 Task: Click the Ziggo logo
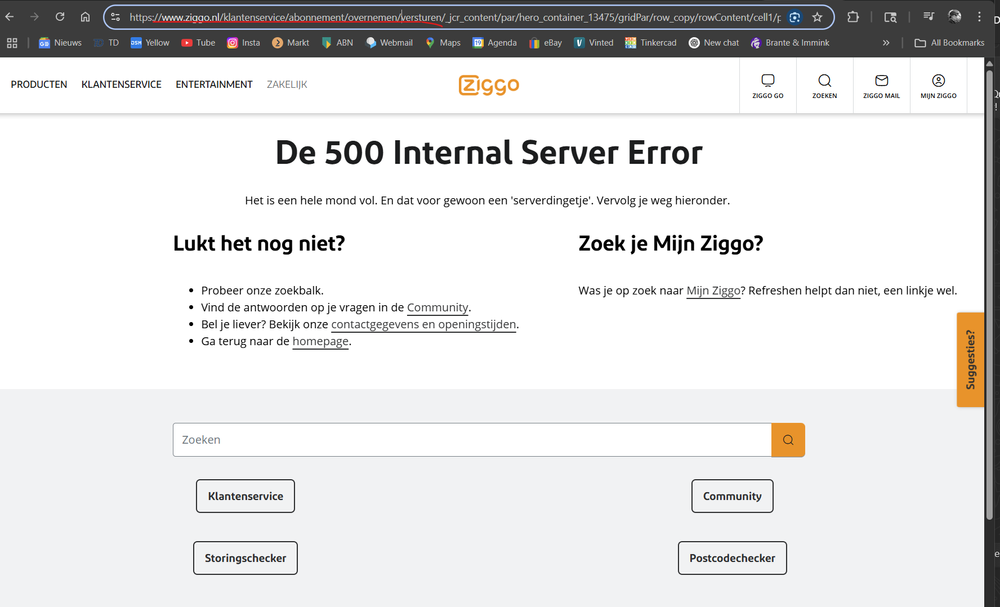489,85
